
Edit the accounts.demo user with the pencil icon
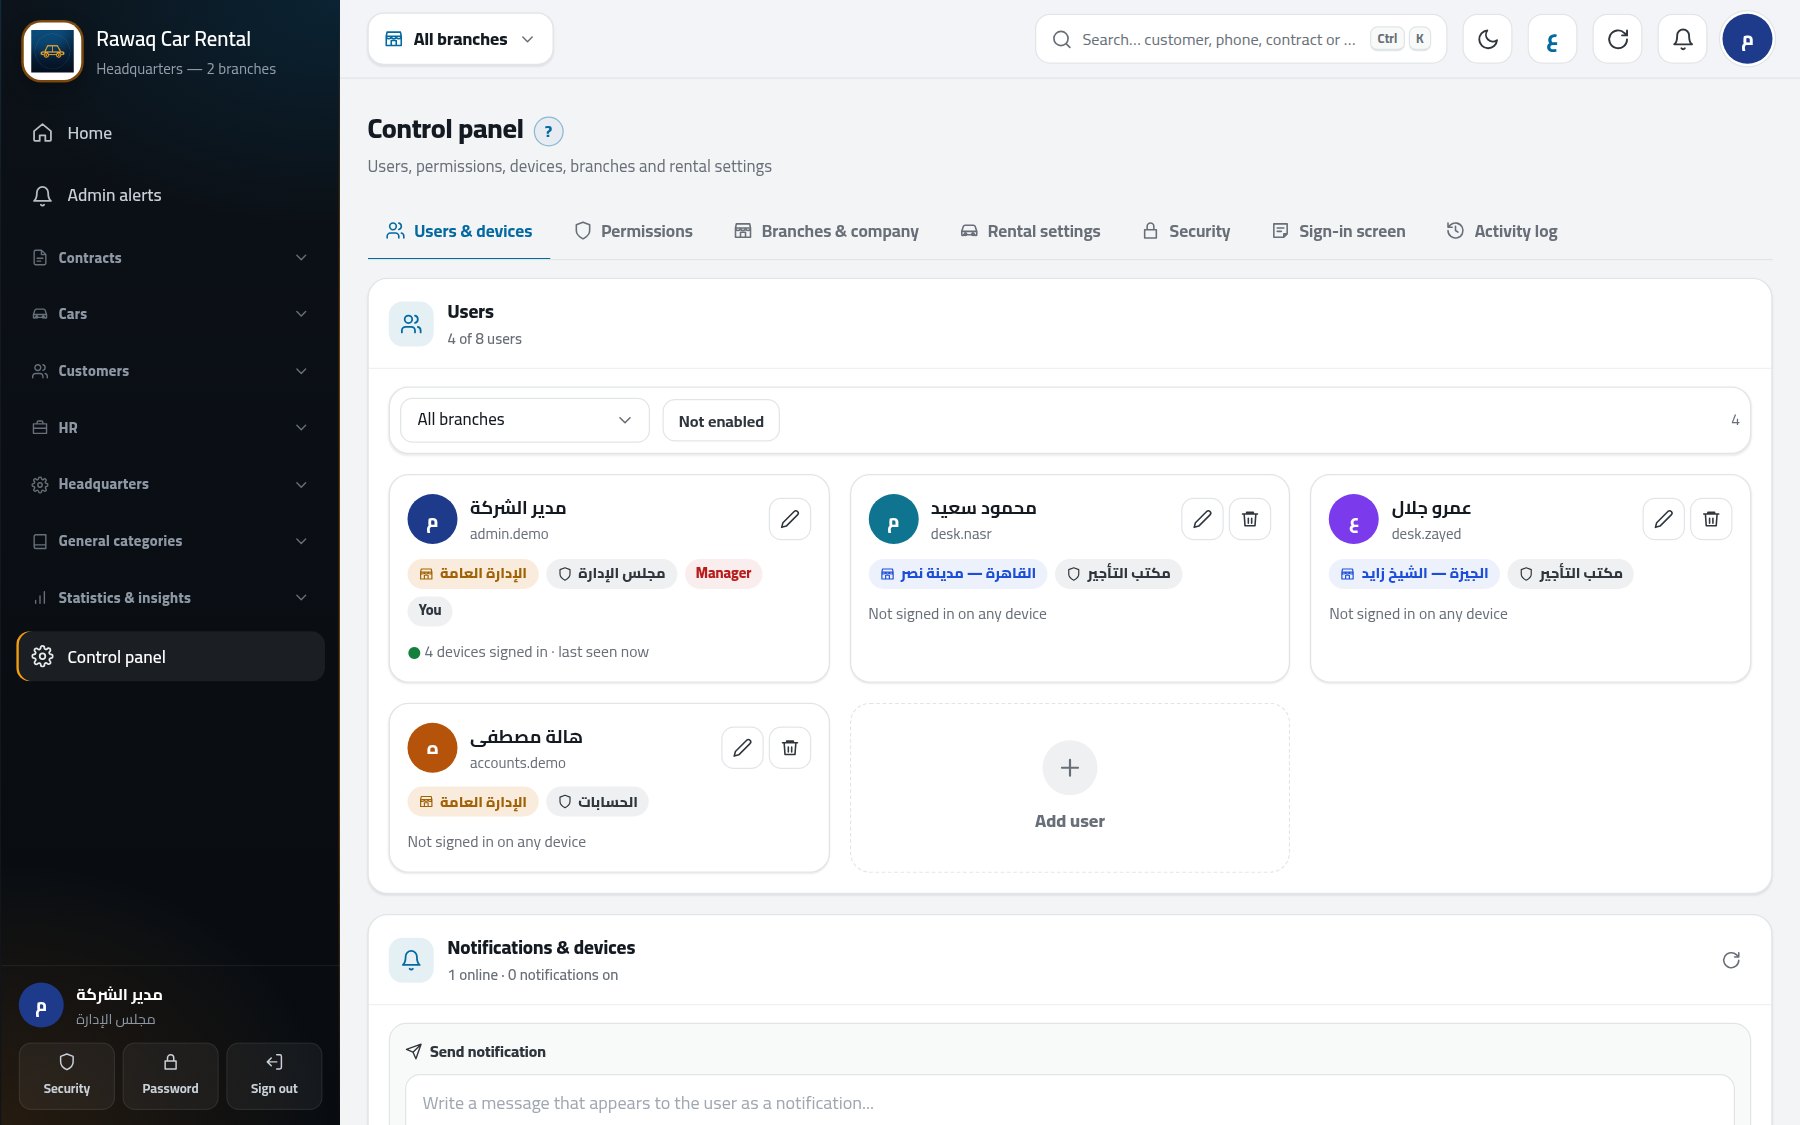tap(742, 748)
